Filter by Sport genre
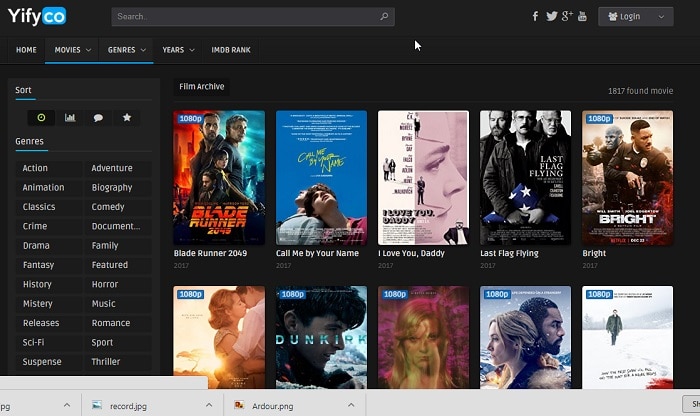 pyautogui.click(x=118, y=342)
